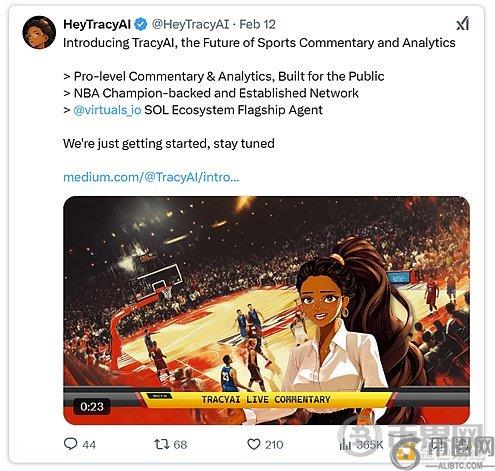This screenshot has width=495, height=471.
Task: Open the Feb 12 timestamp link
Action: point(257,24)
